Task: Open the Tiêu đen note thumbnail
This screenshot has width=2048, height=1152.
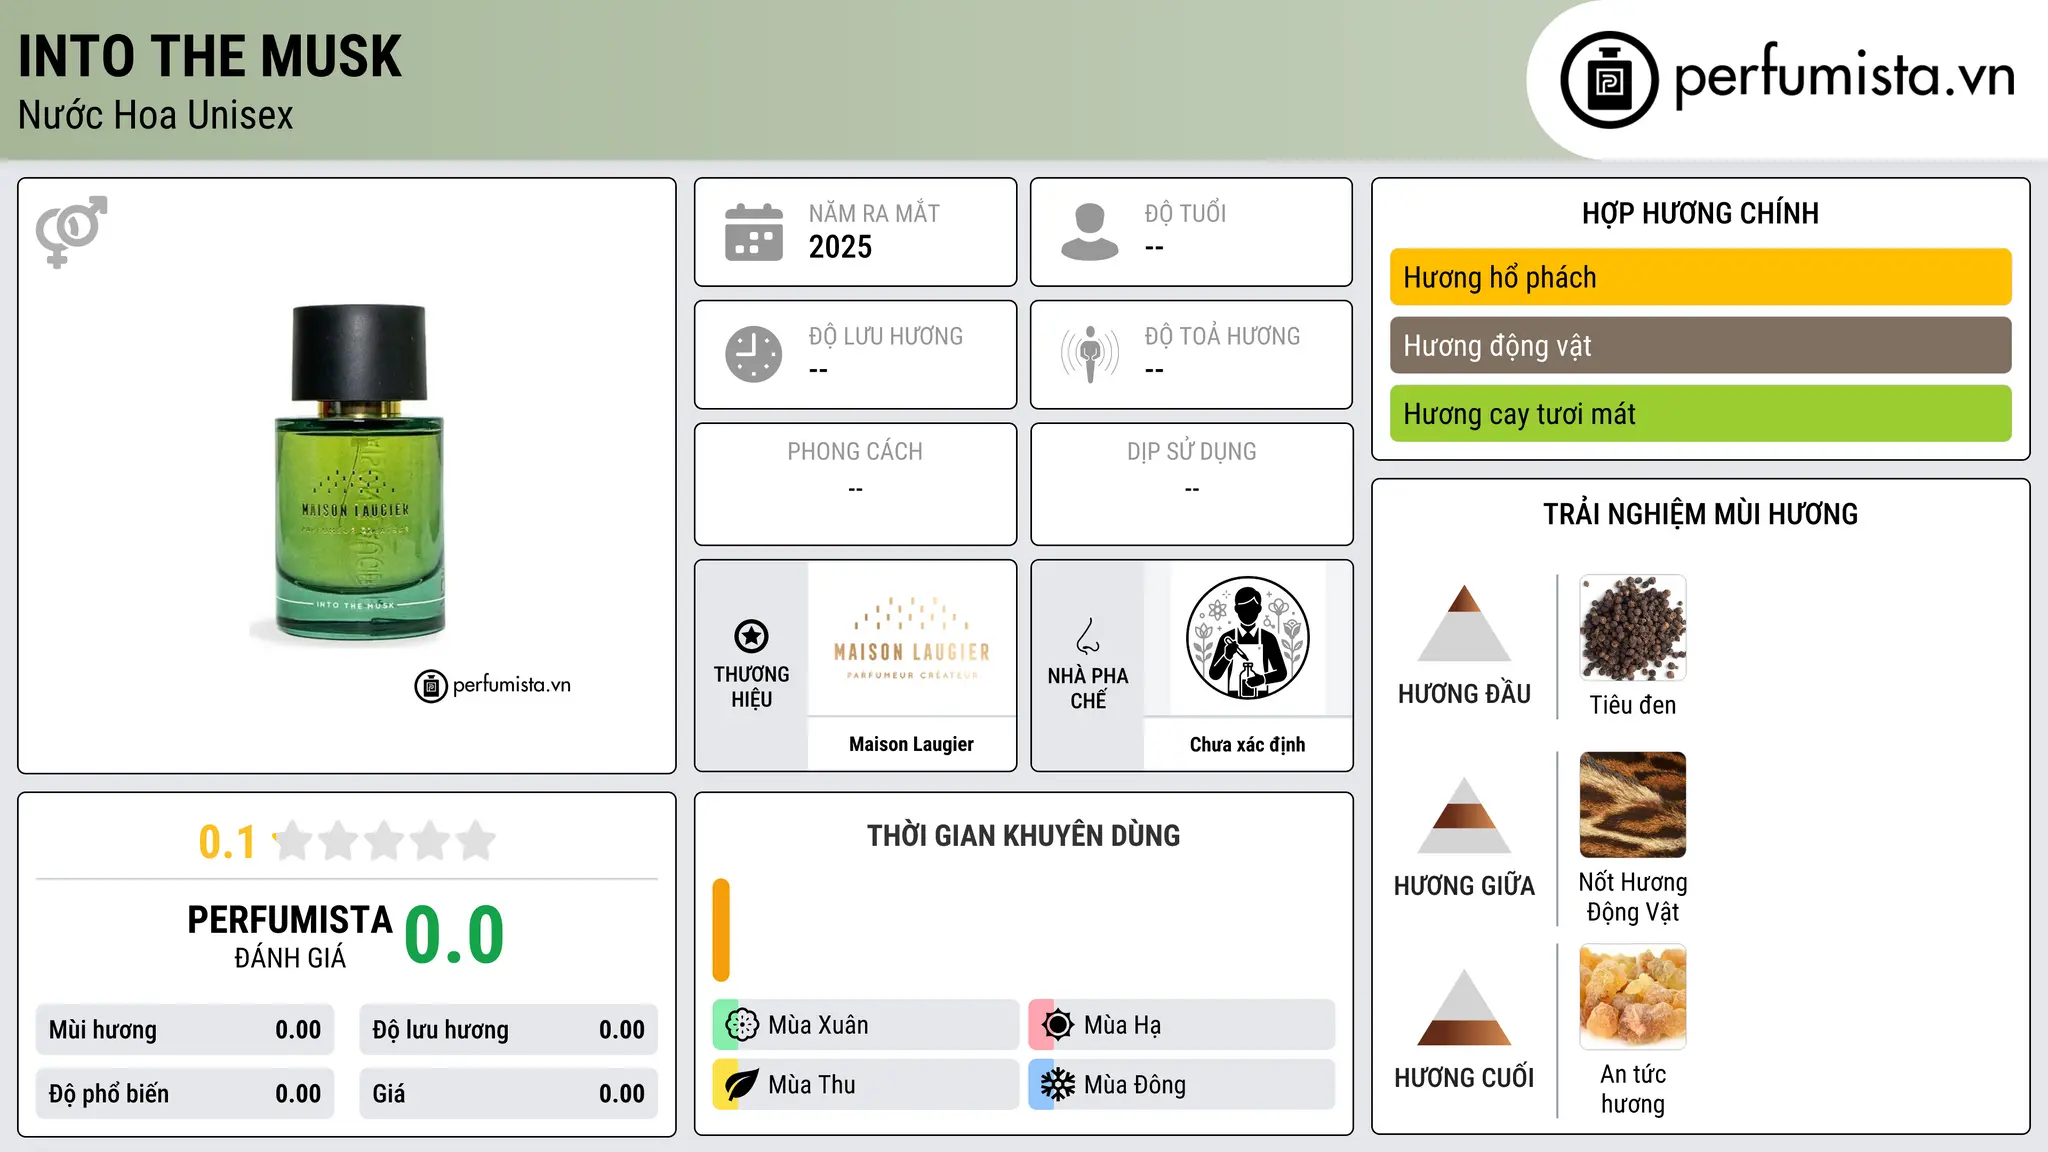Action: [1633, 628]
